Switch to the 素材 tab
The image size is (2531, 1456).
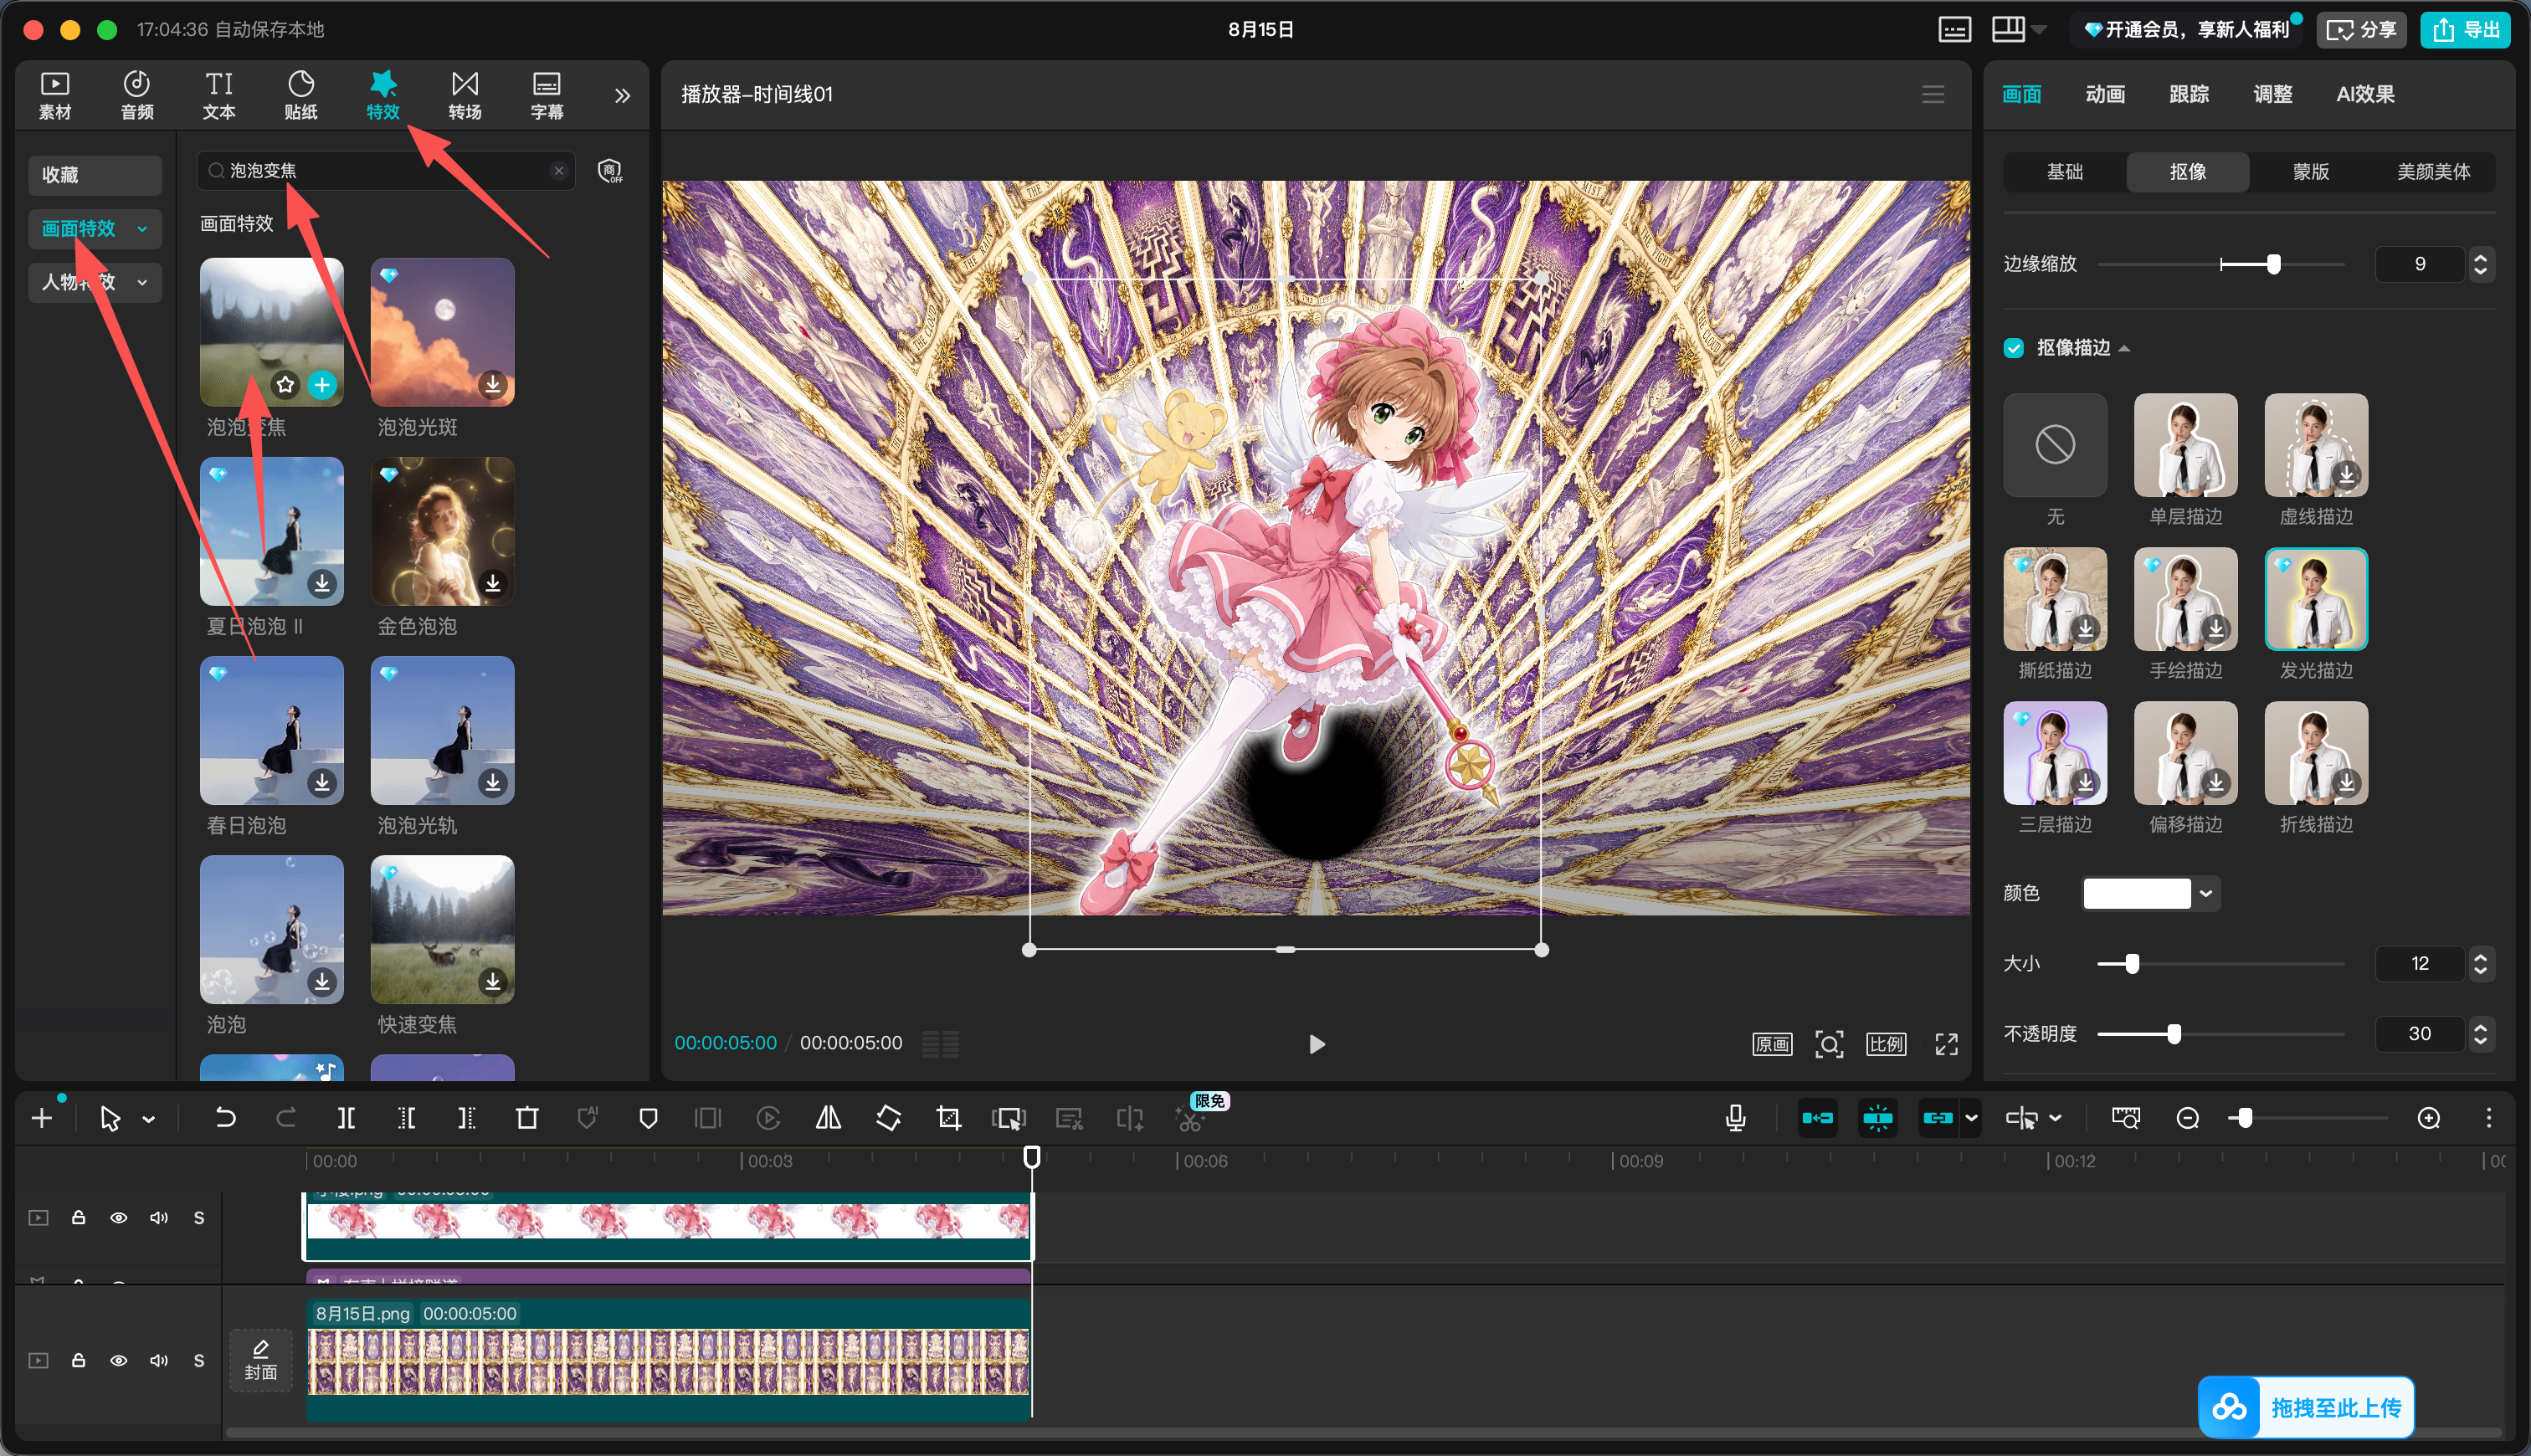55,96
